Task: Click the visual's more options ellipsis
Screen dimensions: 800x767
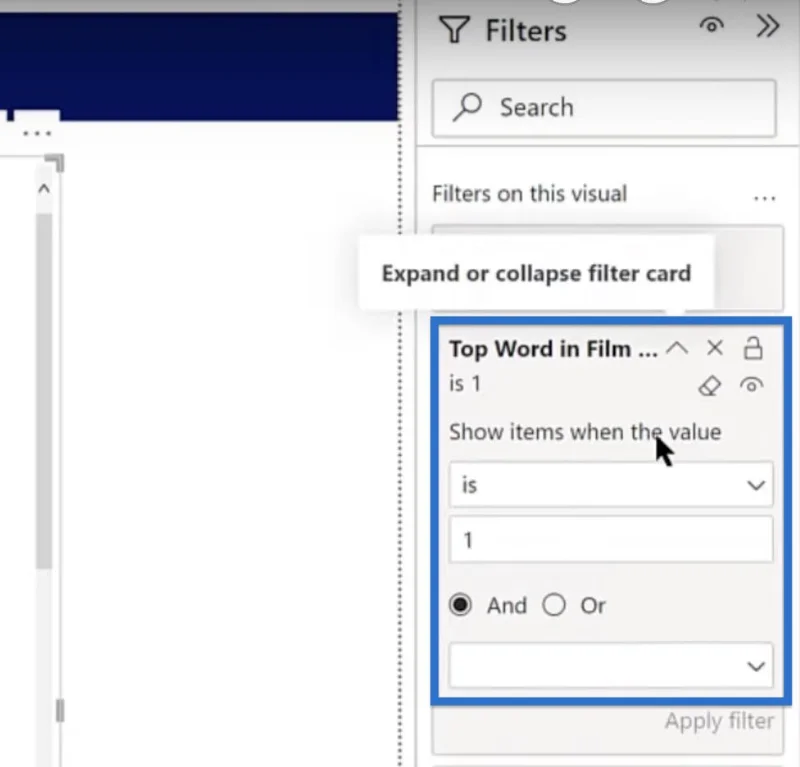Action: click(37, 134)
